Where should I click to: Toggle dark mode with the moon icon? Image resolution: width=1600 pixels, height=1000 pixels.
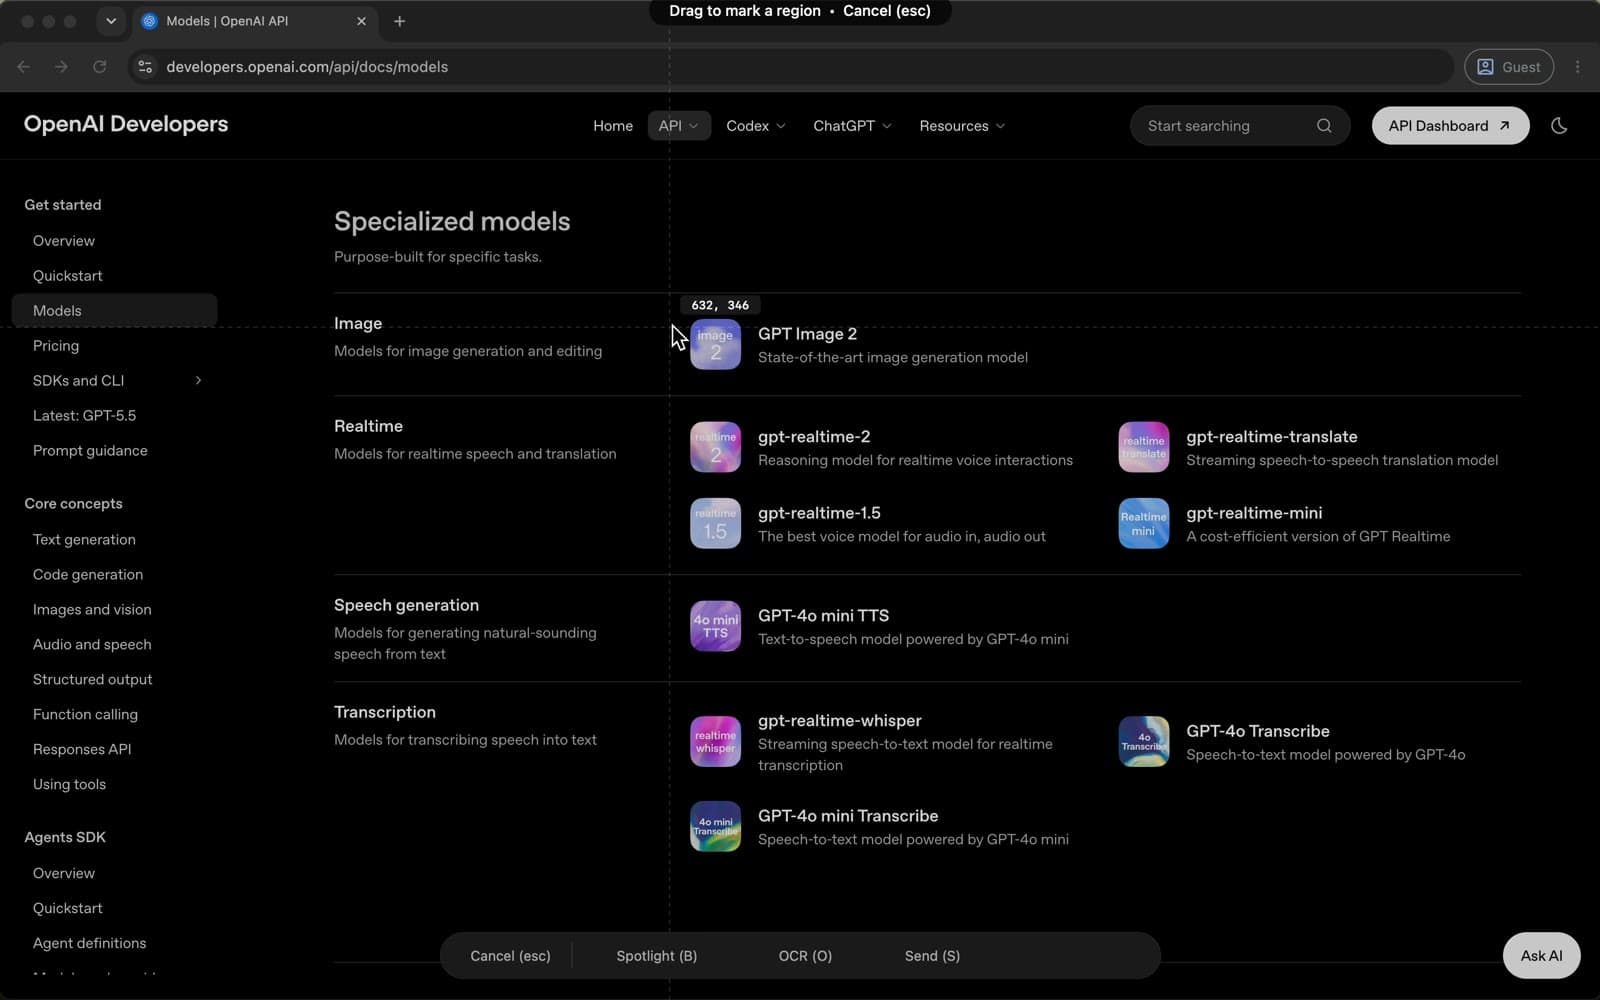1559,126
